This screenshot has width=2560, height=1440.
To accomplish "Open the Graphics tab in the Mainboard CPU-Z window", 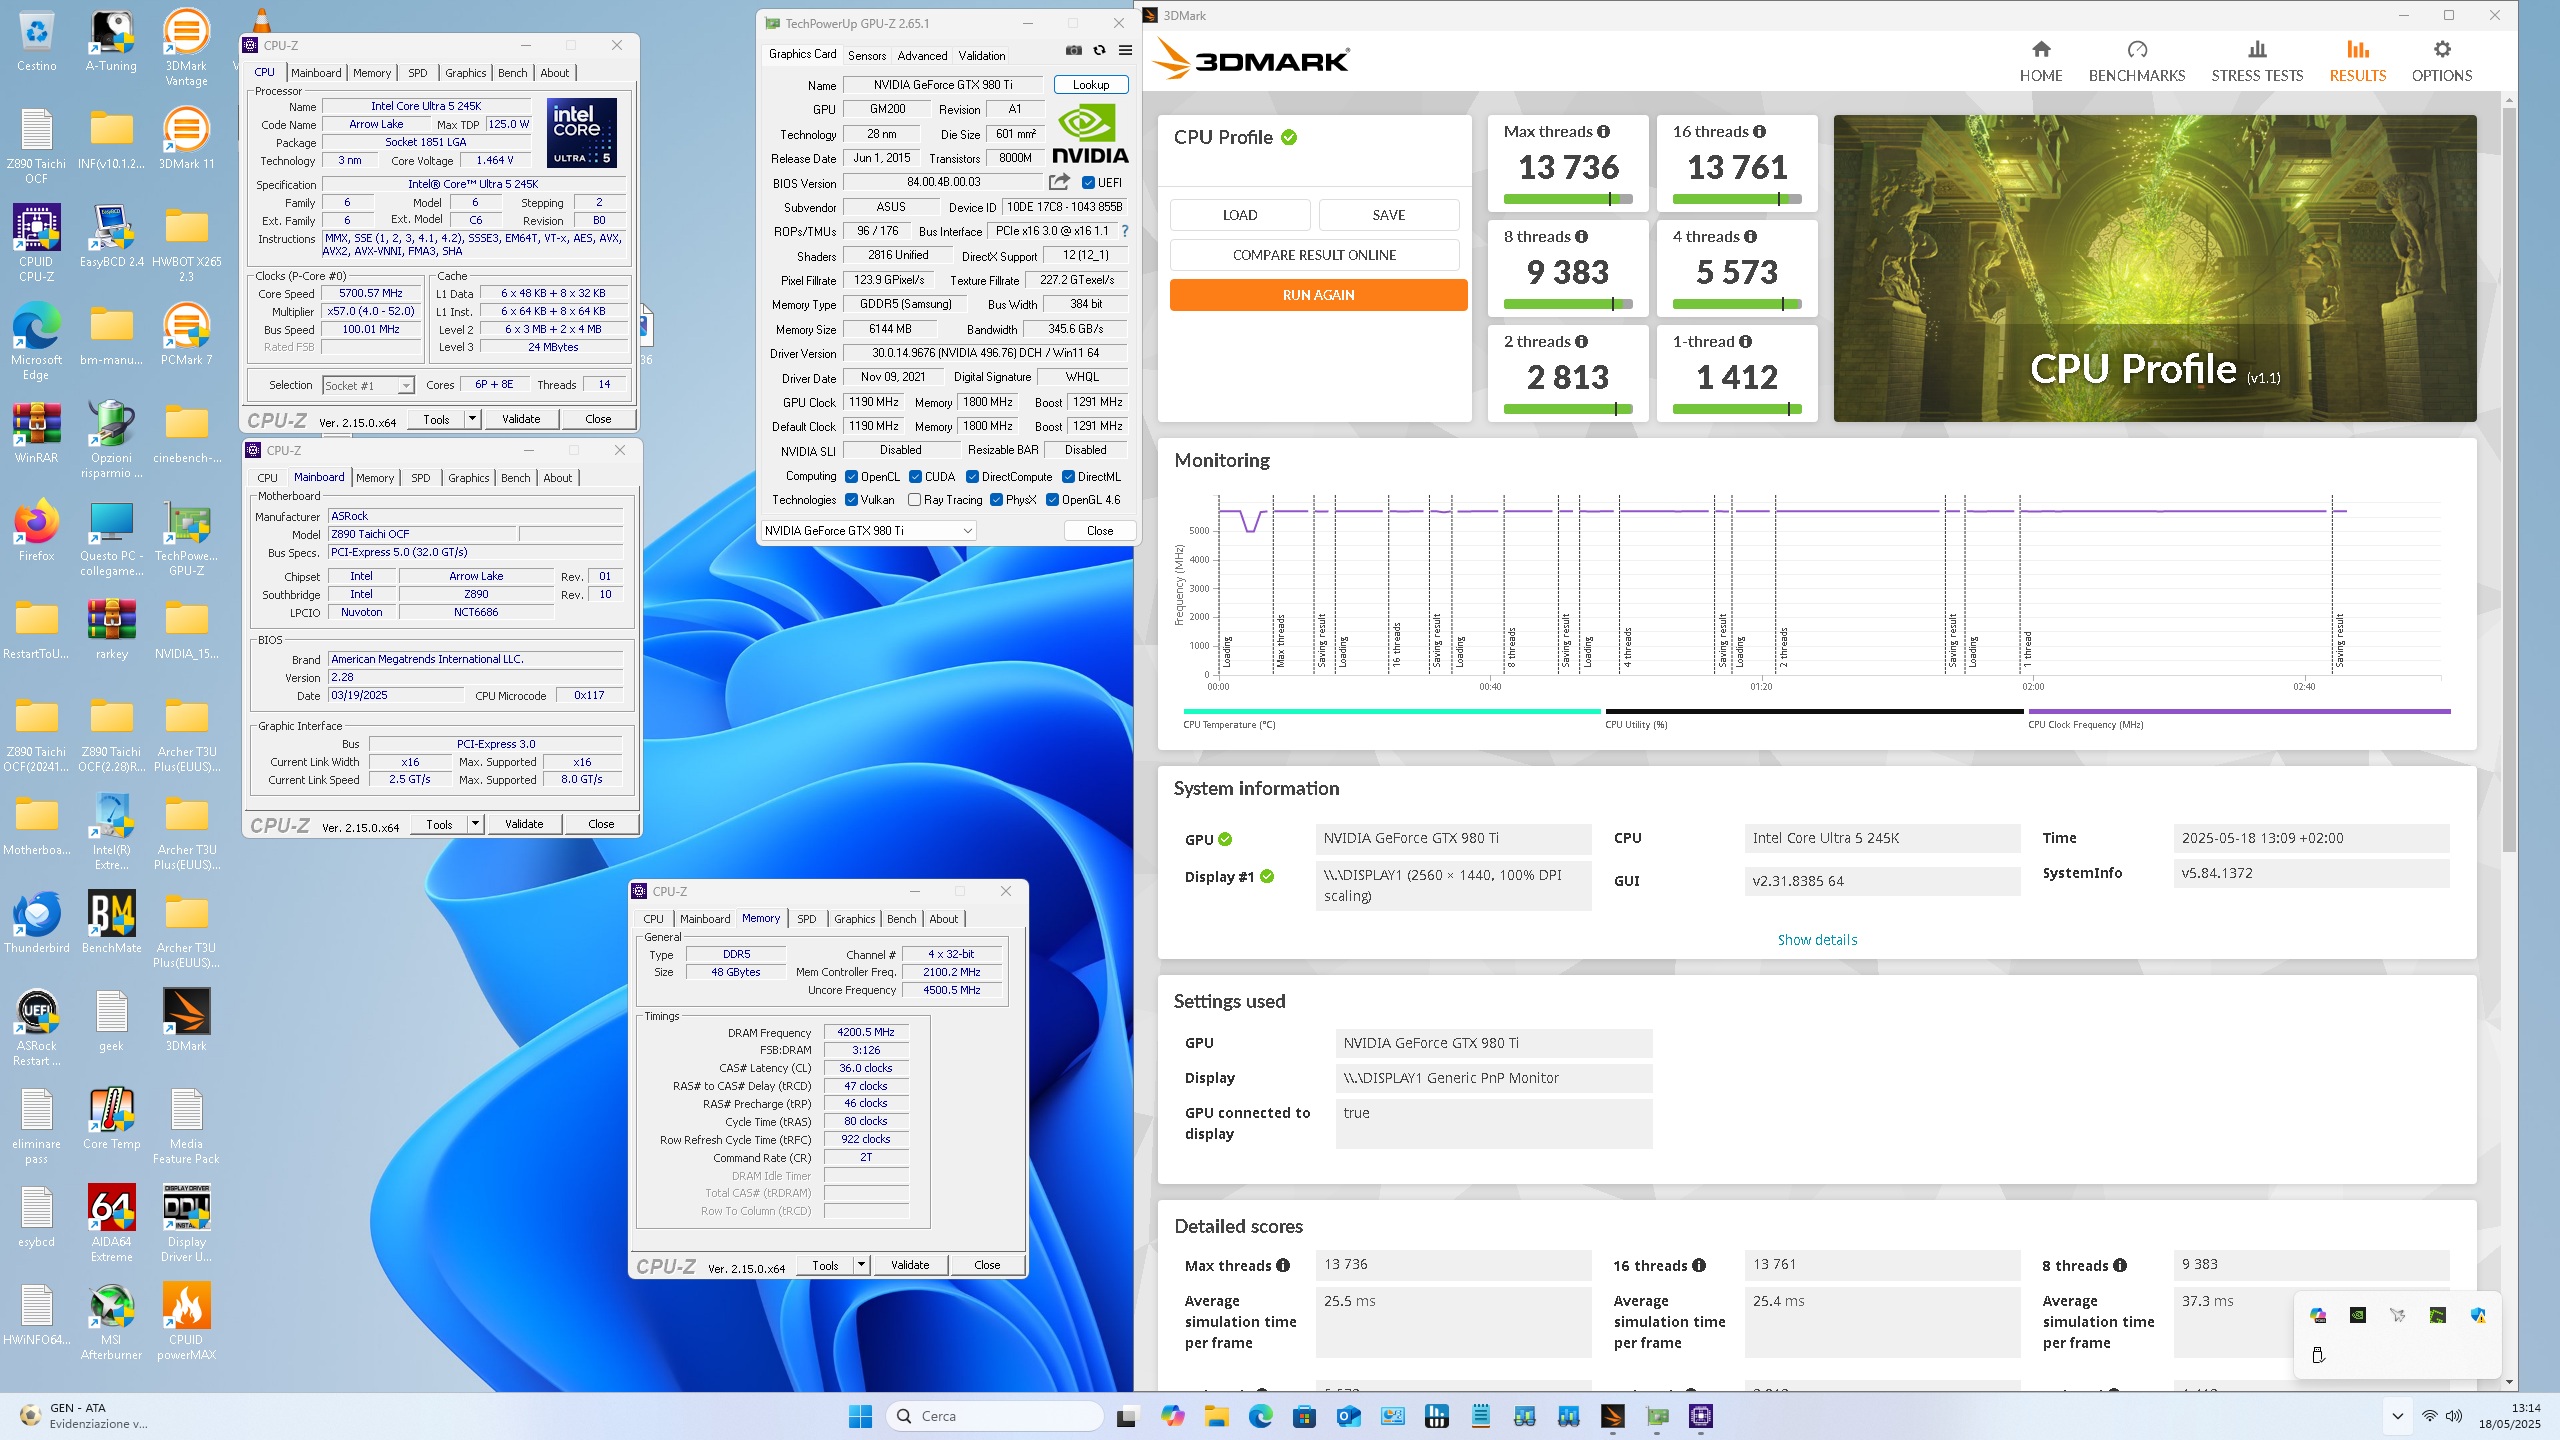I will (x=468, y=478).
